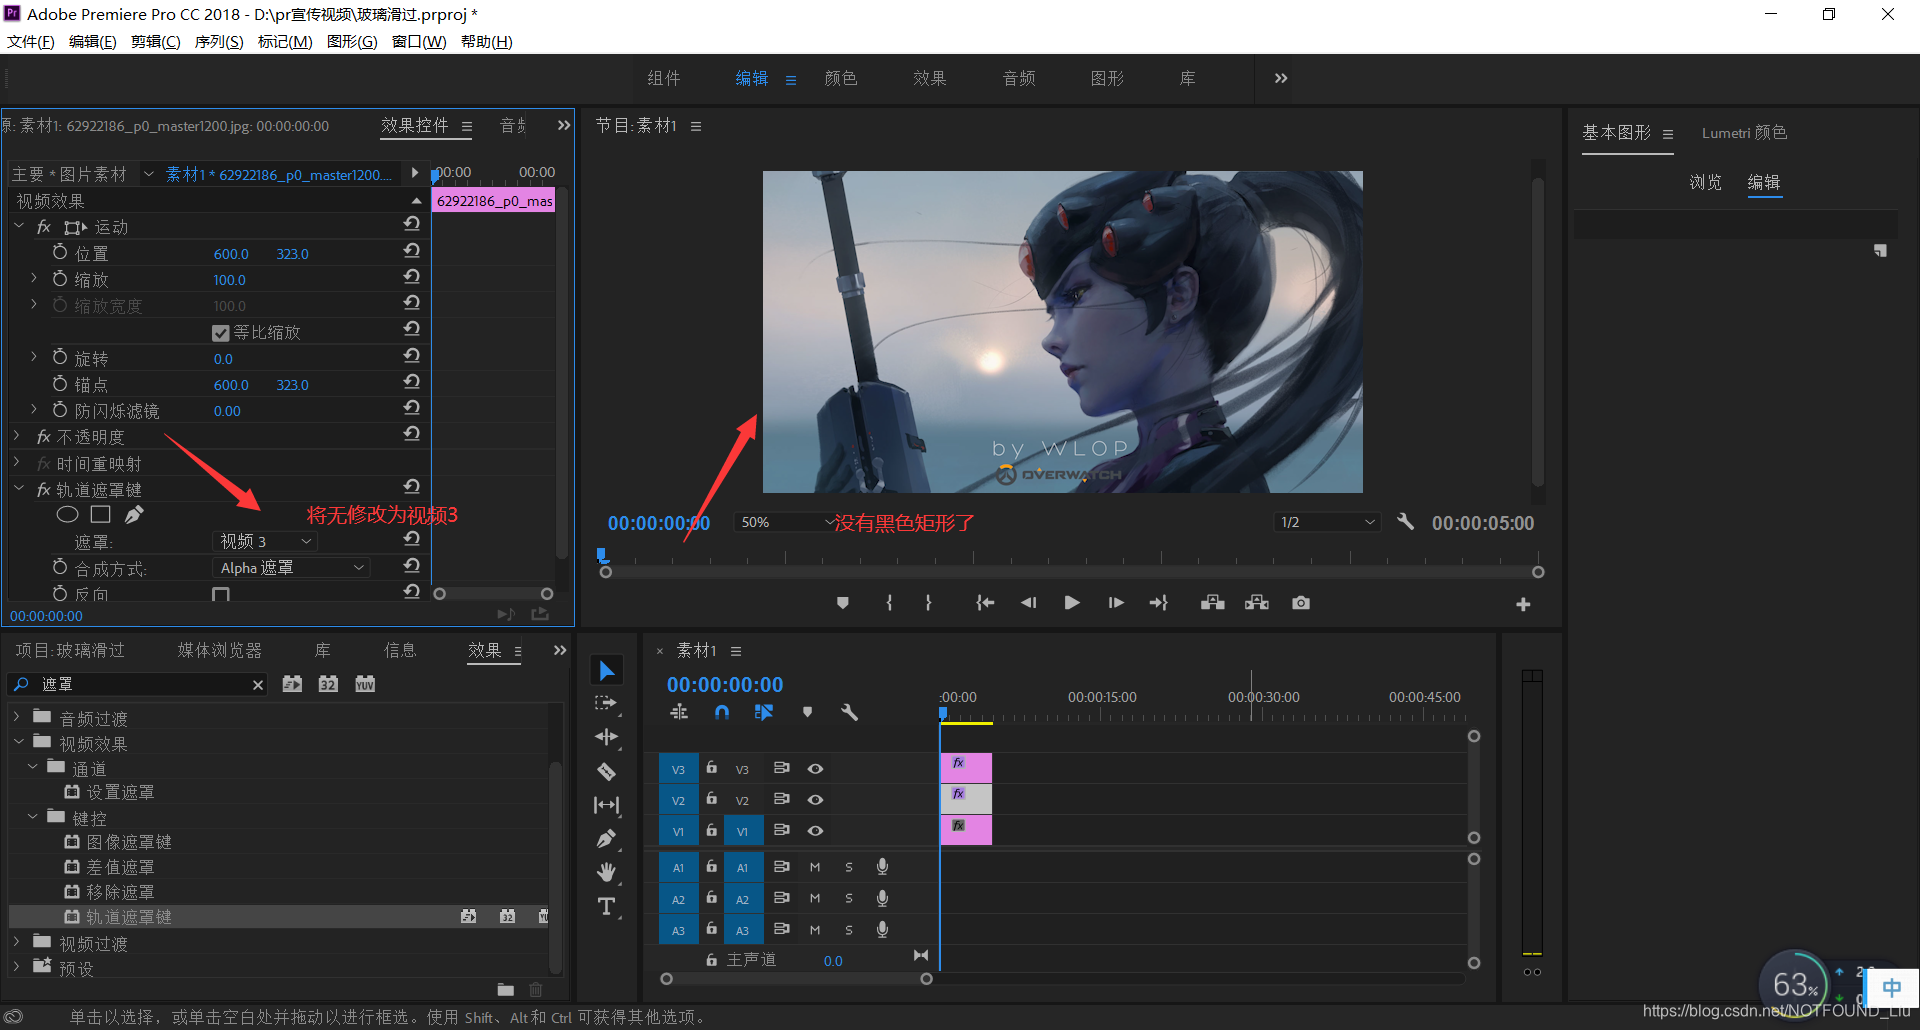Viewport: 1920px width, 1030px height.
Task: Expand the Audio Transitions folder
Action: click(16, 718)
